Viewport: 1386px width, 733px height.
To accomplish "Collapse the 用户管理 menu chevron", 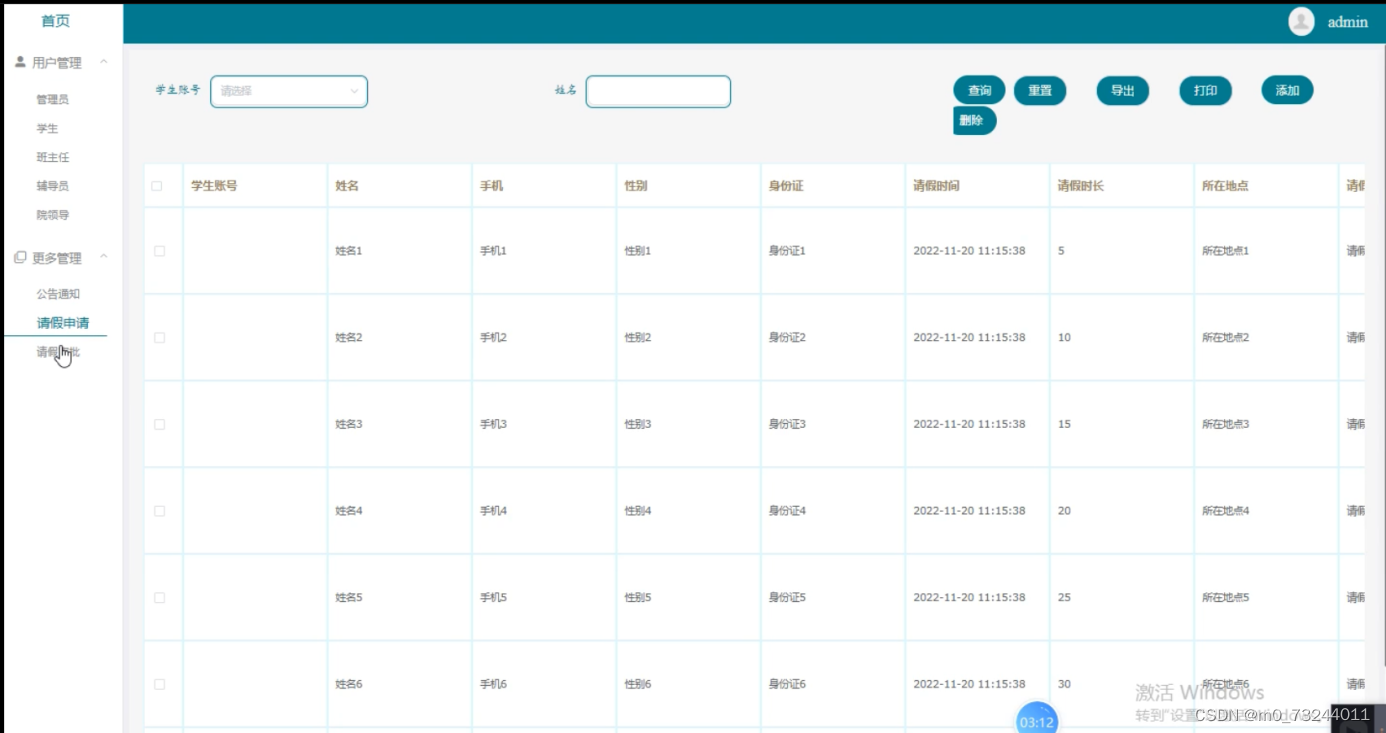I will tap(103, 62).
